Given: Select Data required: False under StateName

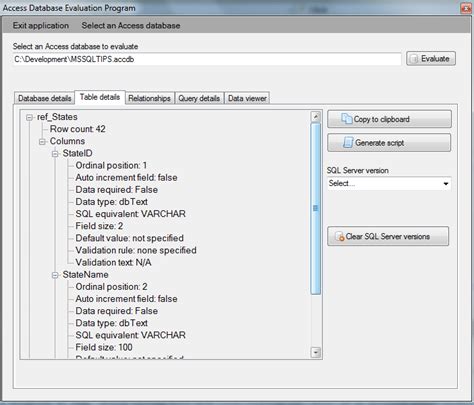Looking at the screenshot, I should click(x=117, y=311).
